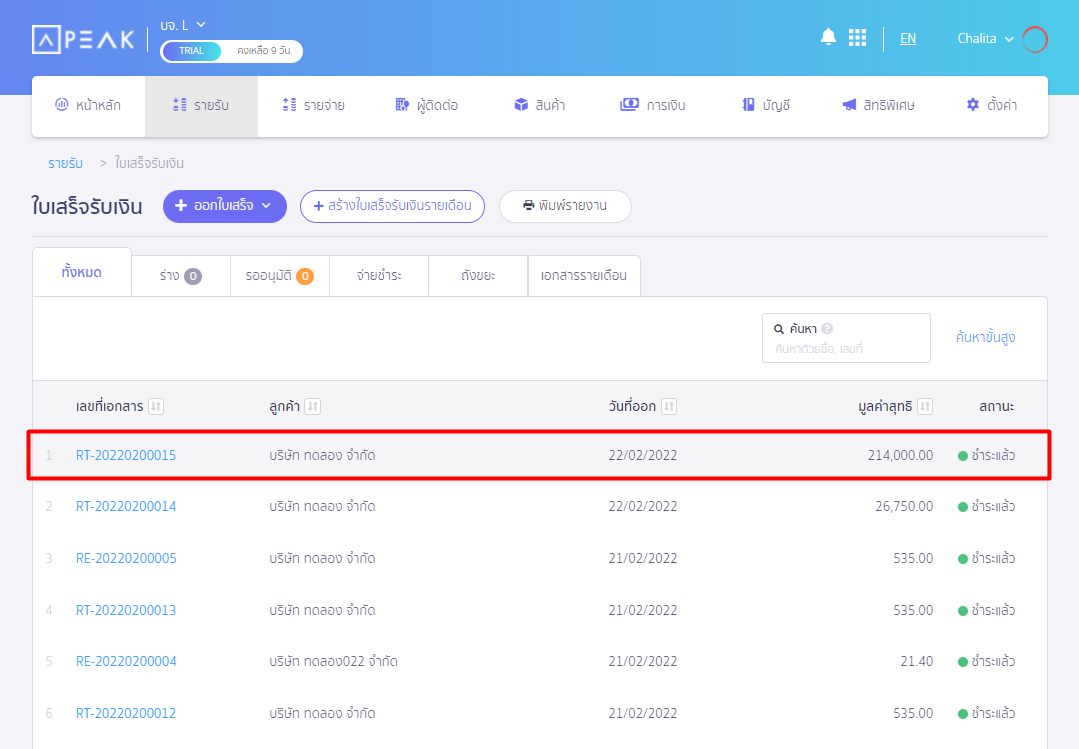Viewport: 1079px width, 749px height.
Task: Click the คงเหลือ 9 วัน trial label
Action: tap(264, 51)
